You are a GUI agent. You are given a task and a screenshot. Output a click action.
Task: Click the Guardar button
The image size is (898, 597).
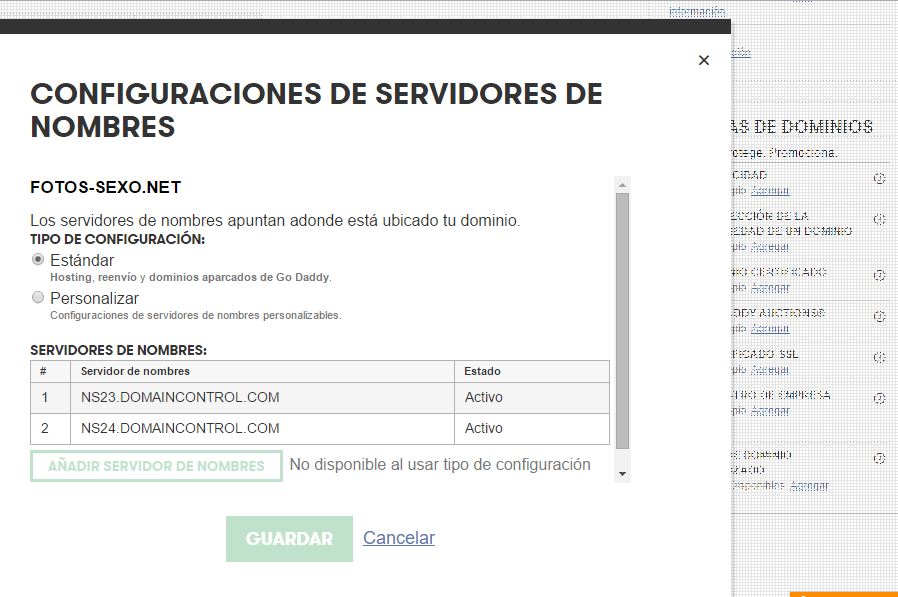pos(289,539)
